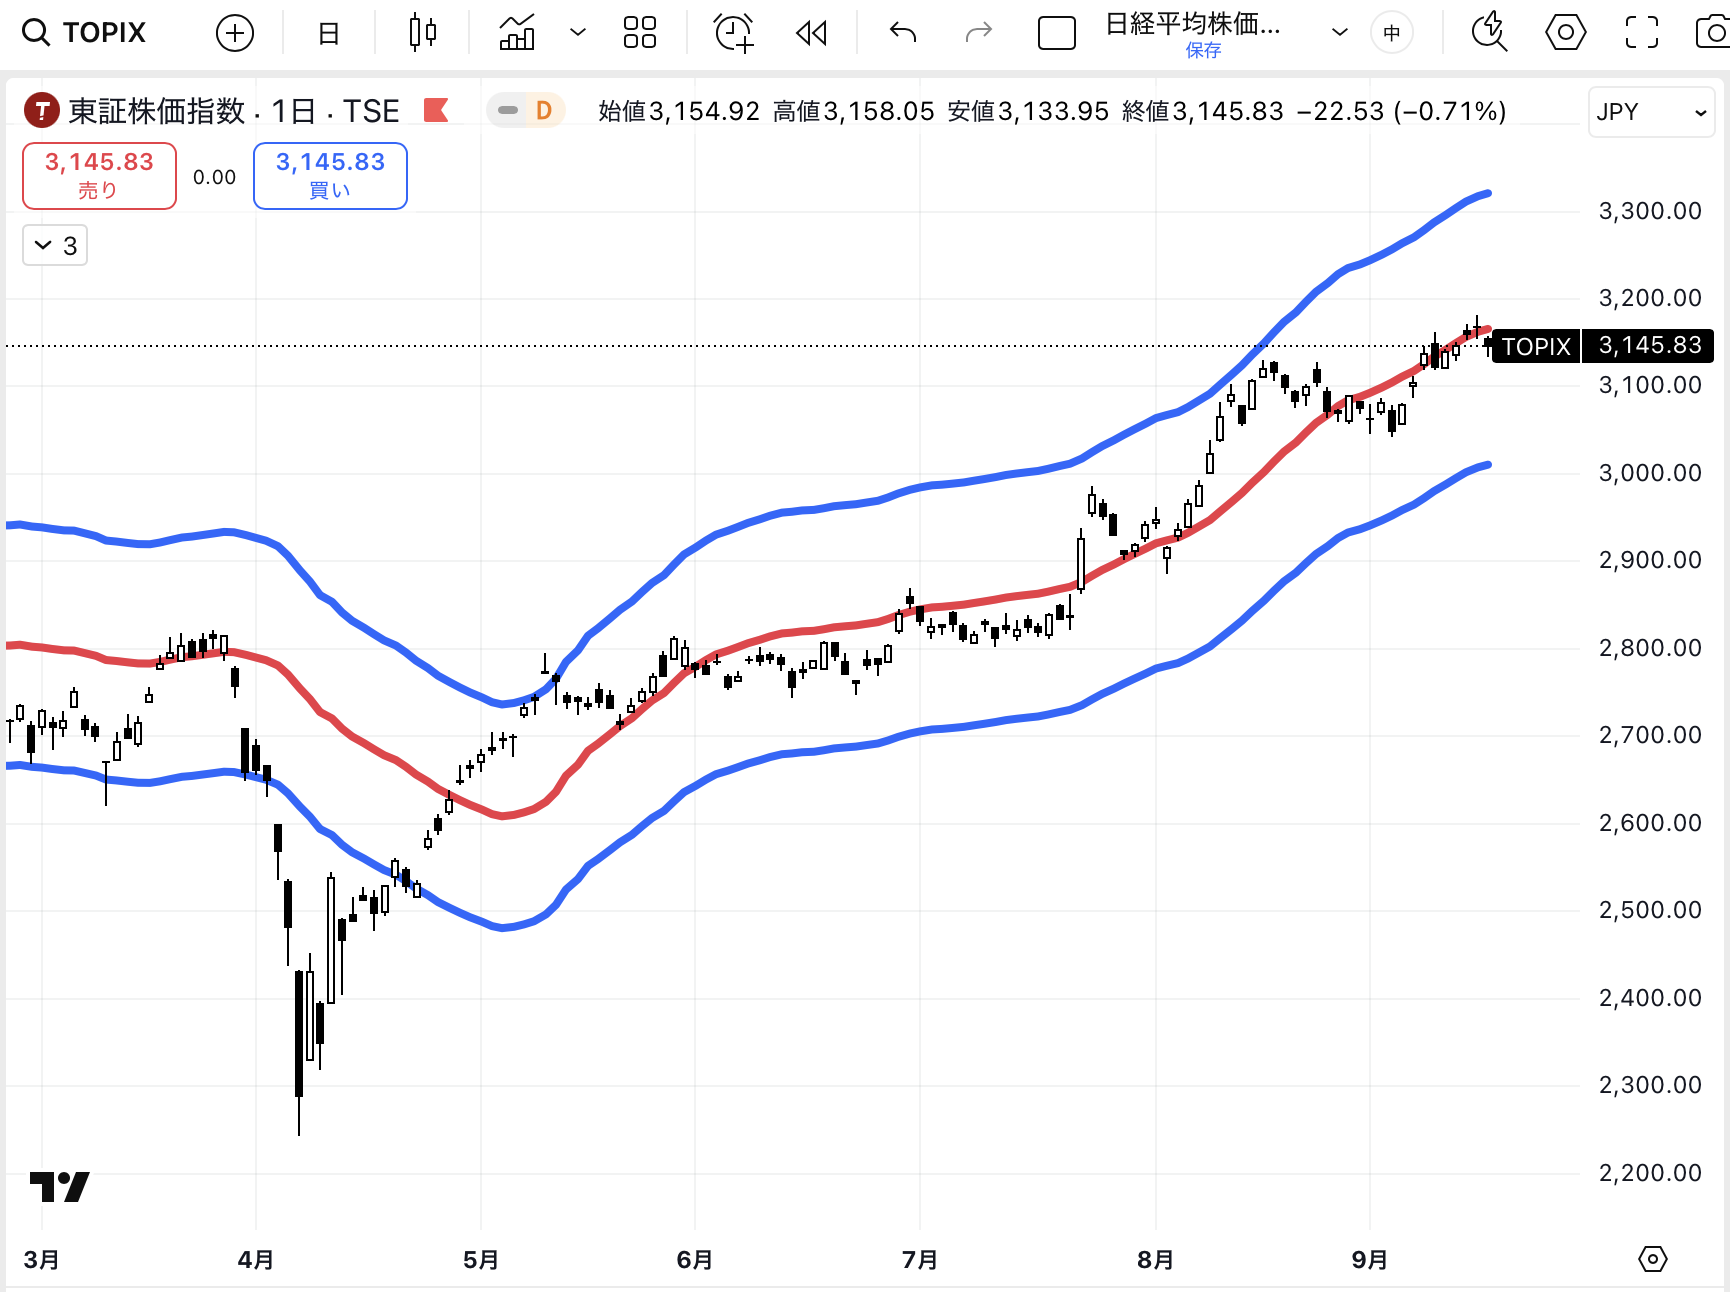Click the low value 安値3,133.95
Screen dimensions: 1730x1292
[x=1028, y=111]
